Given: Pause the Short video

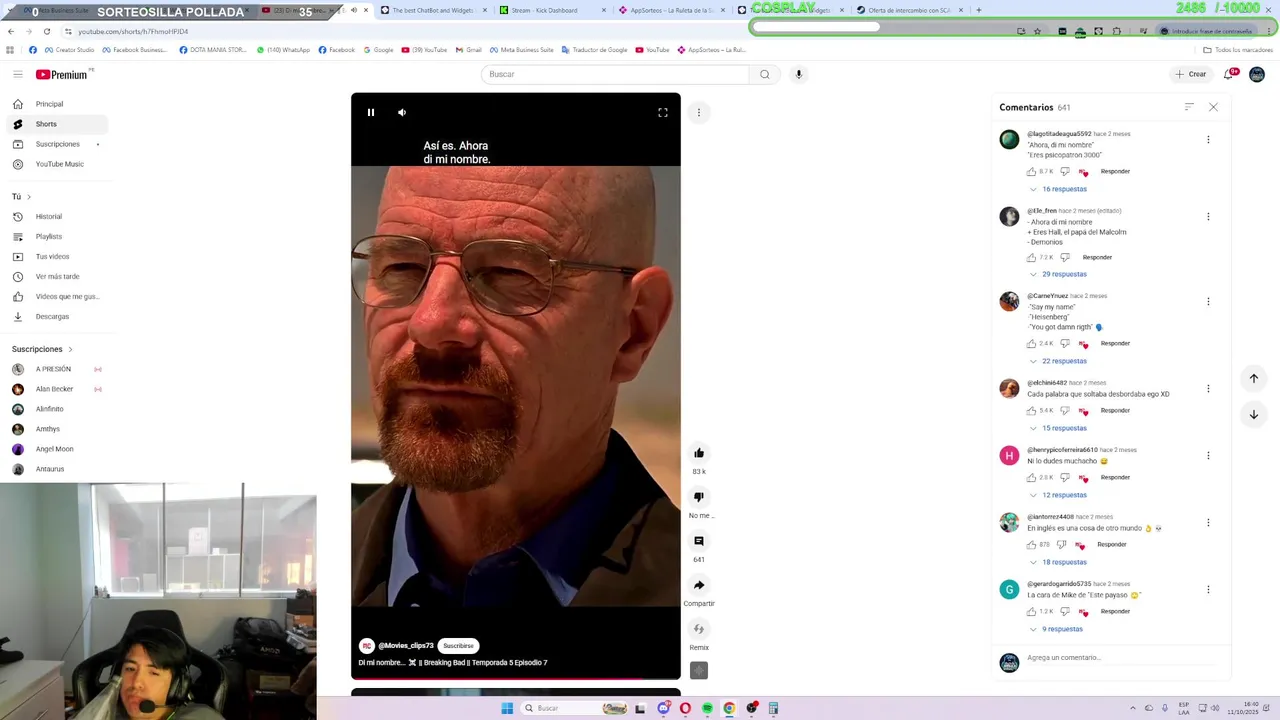Looking at the screenshot, I should (370, 112).
